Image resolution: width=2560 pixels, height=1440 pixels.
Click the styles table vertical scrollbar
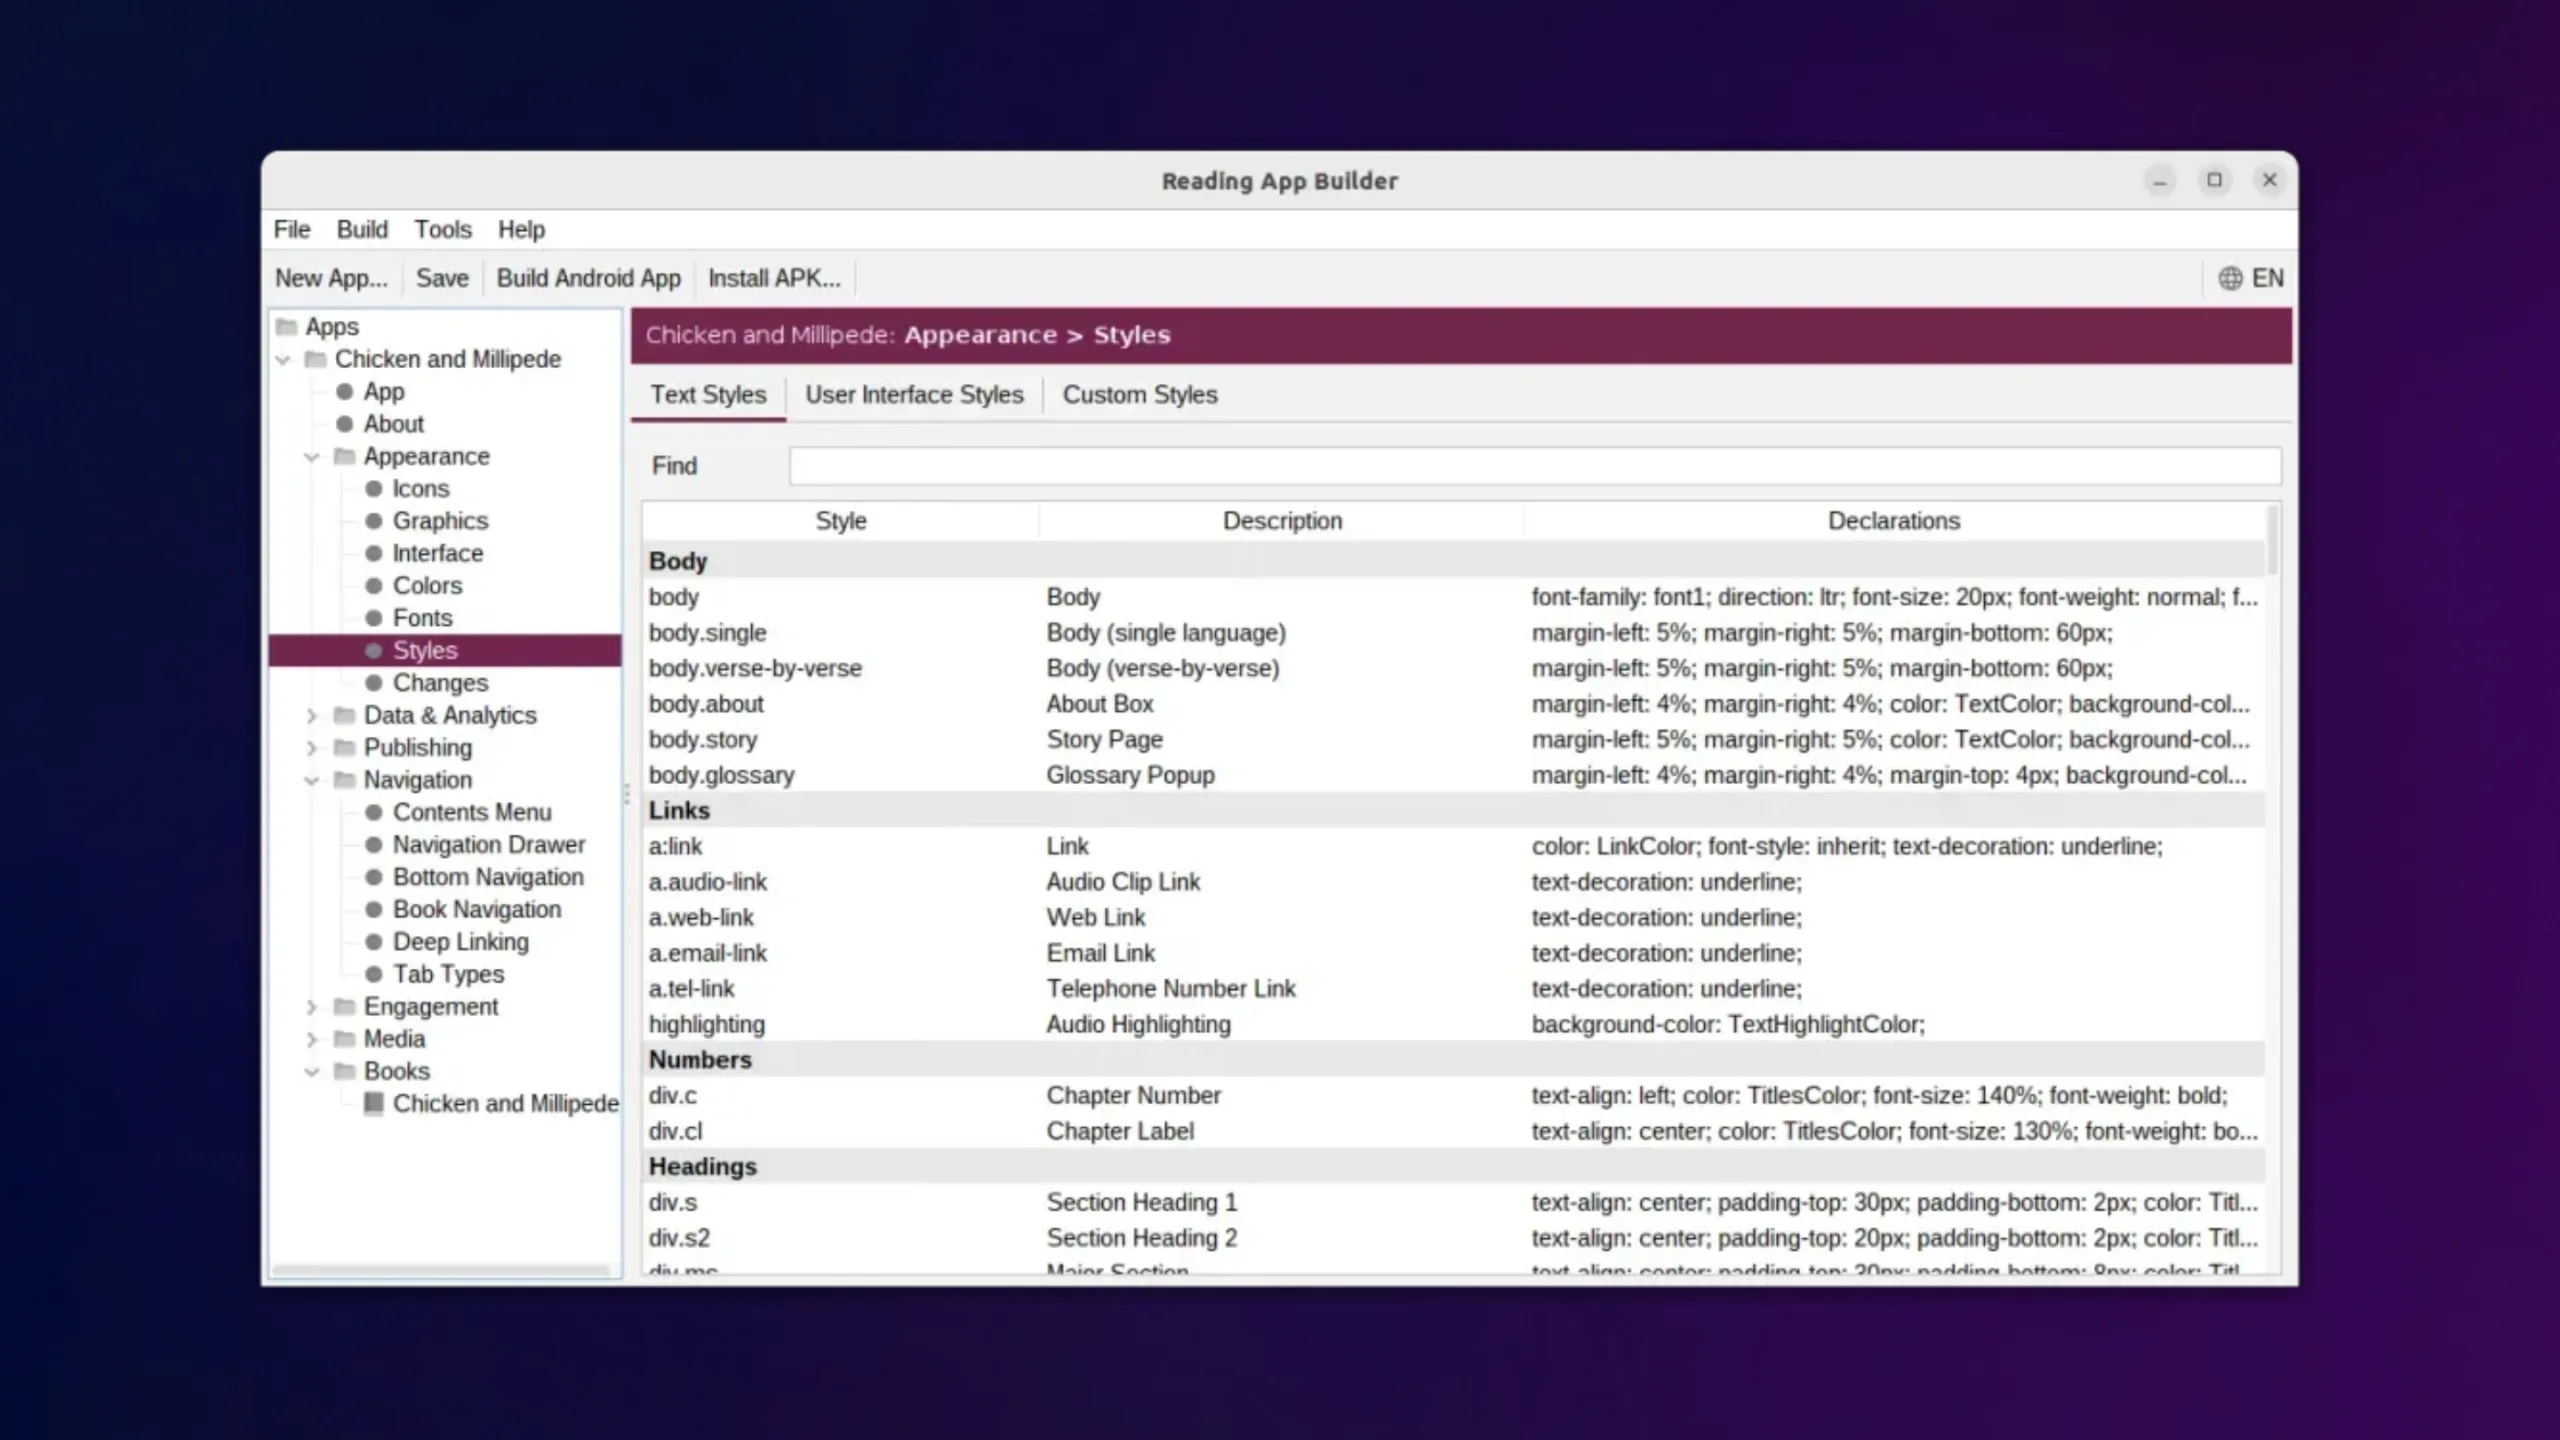pos(2273,541)
